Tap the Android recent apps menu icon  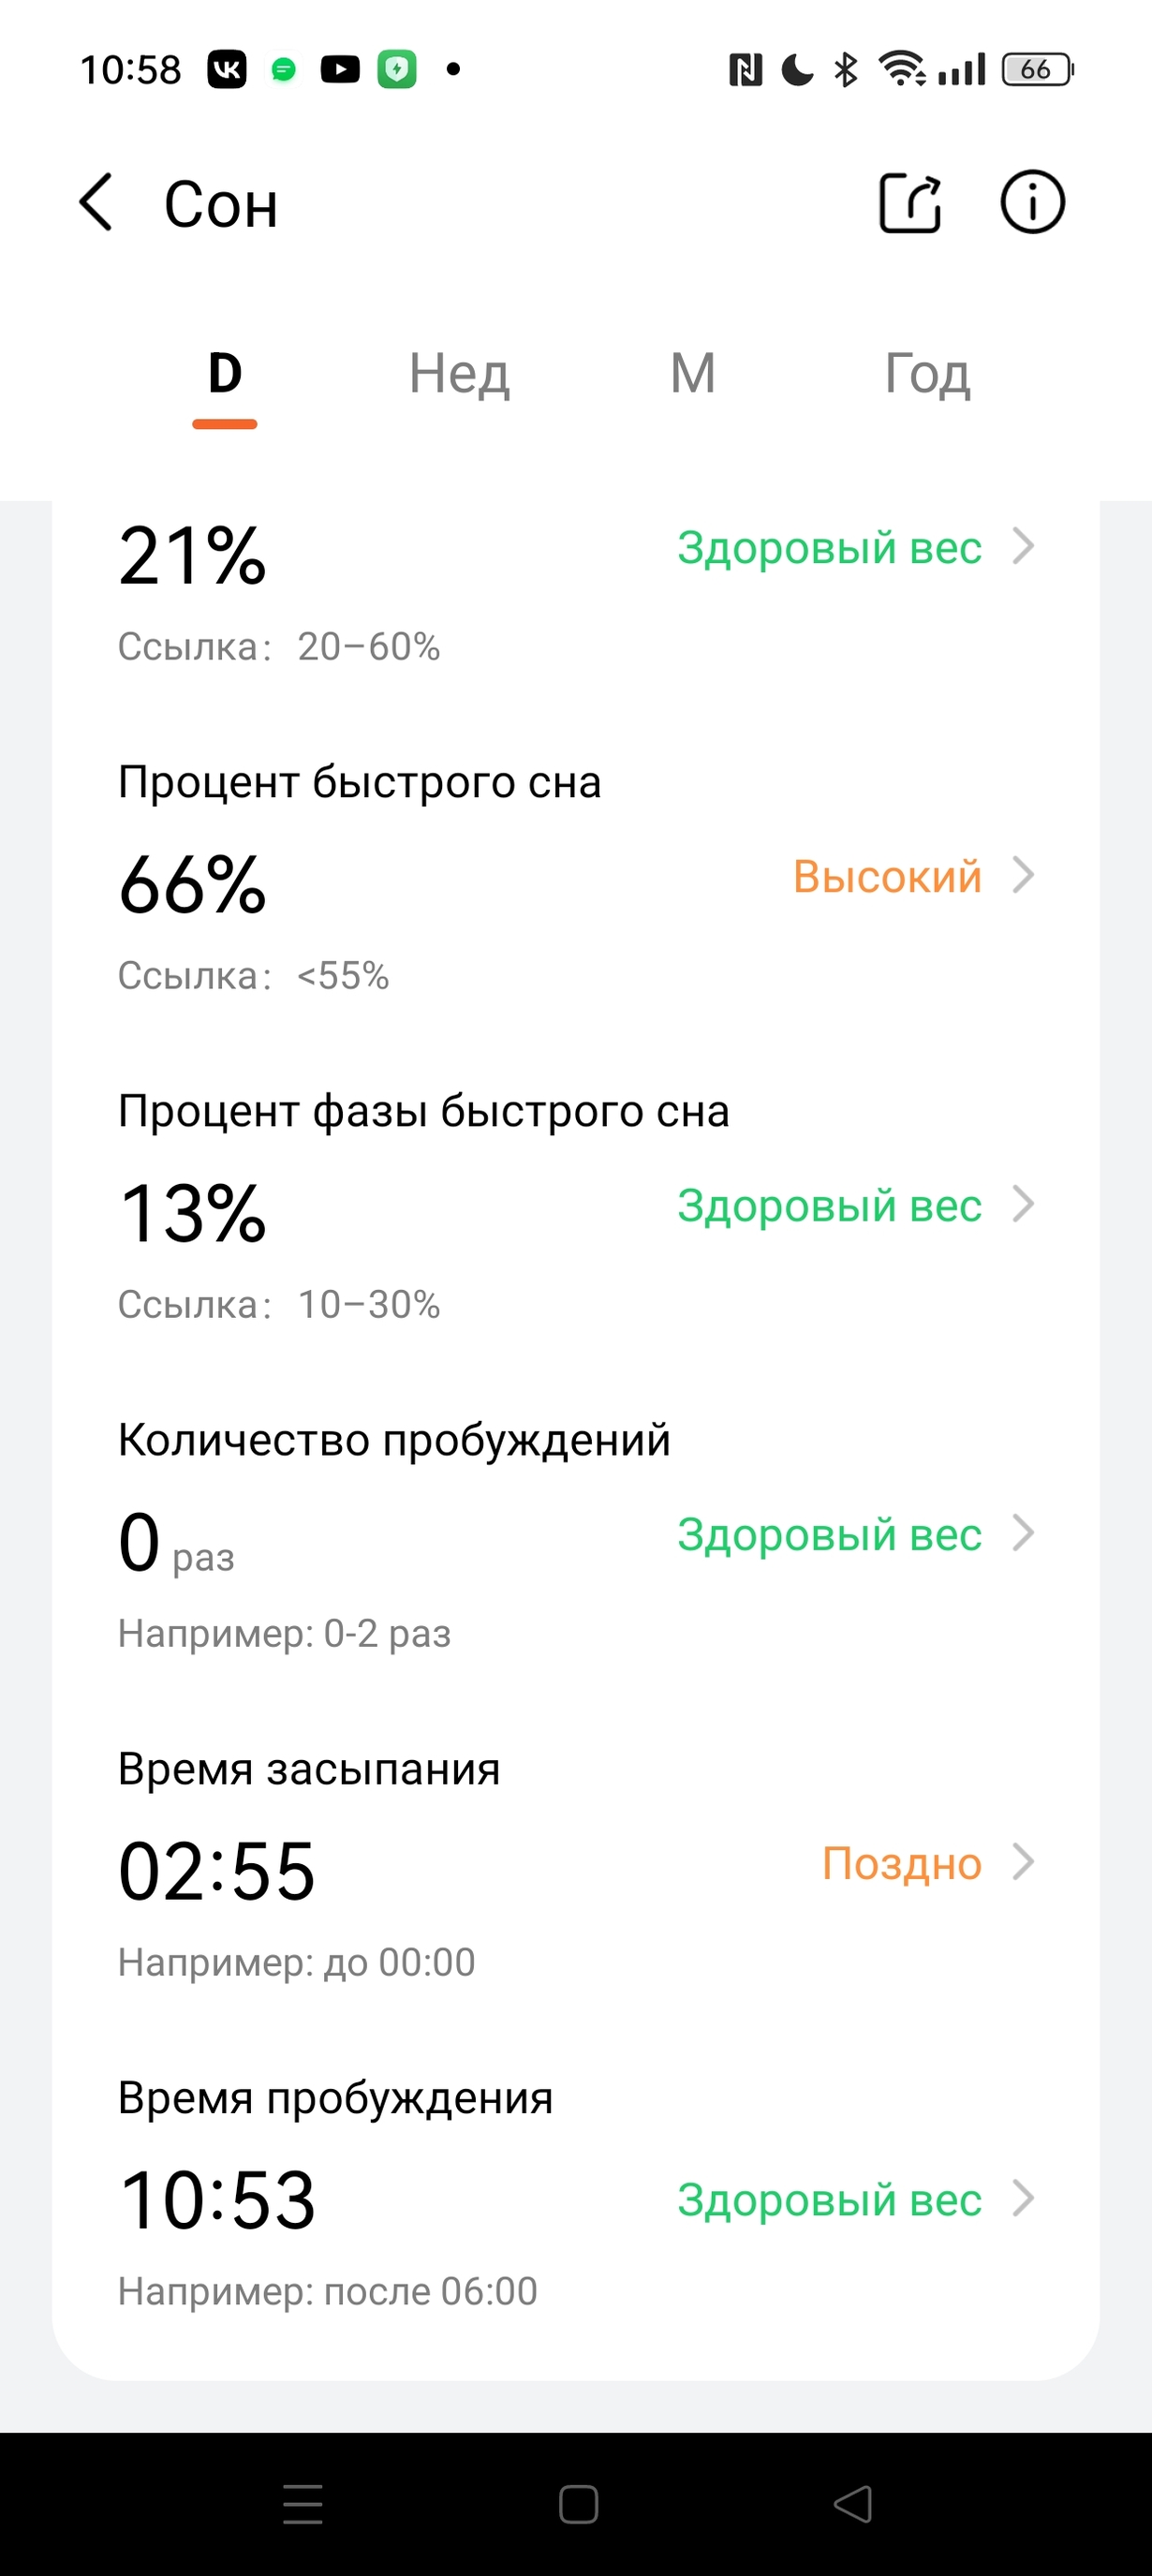pyautogui.click(x=302, y=2503)
